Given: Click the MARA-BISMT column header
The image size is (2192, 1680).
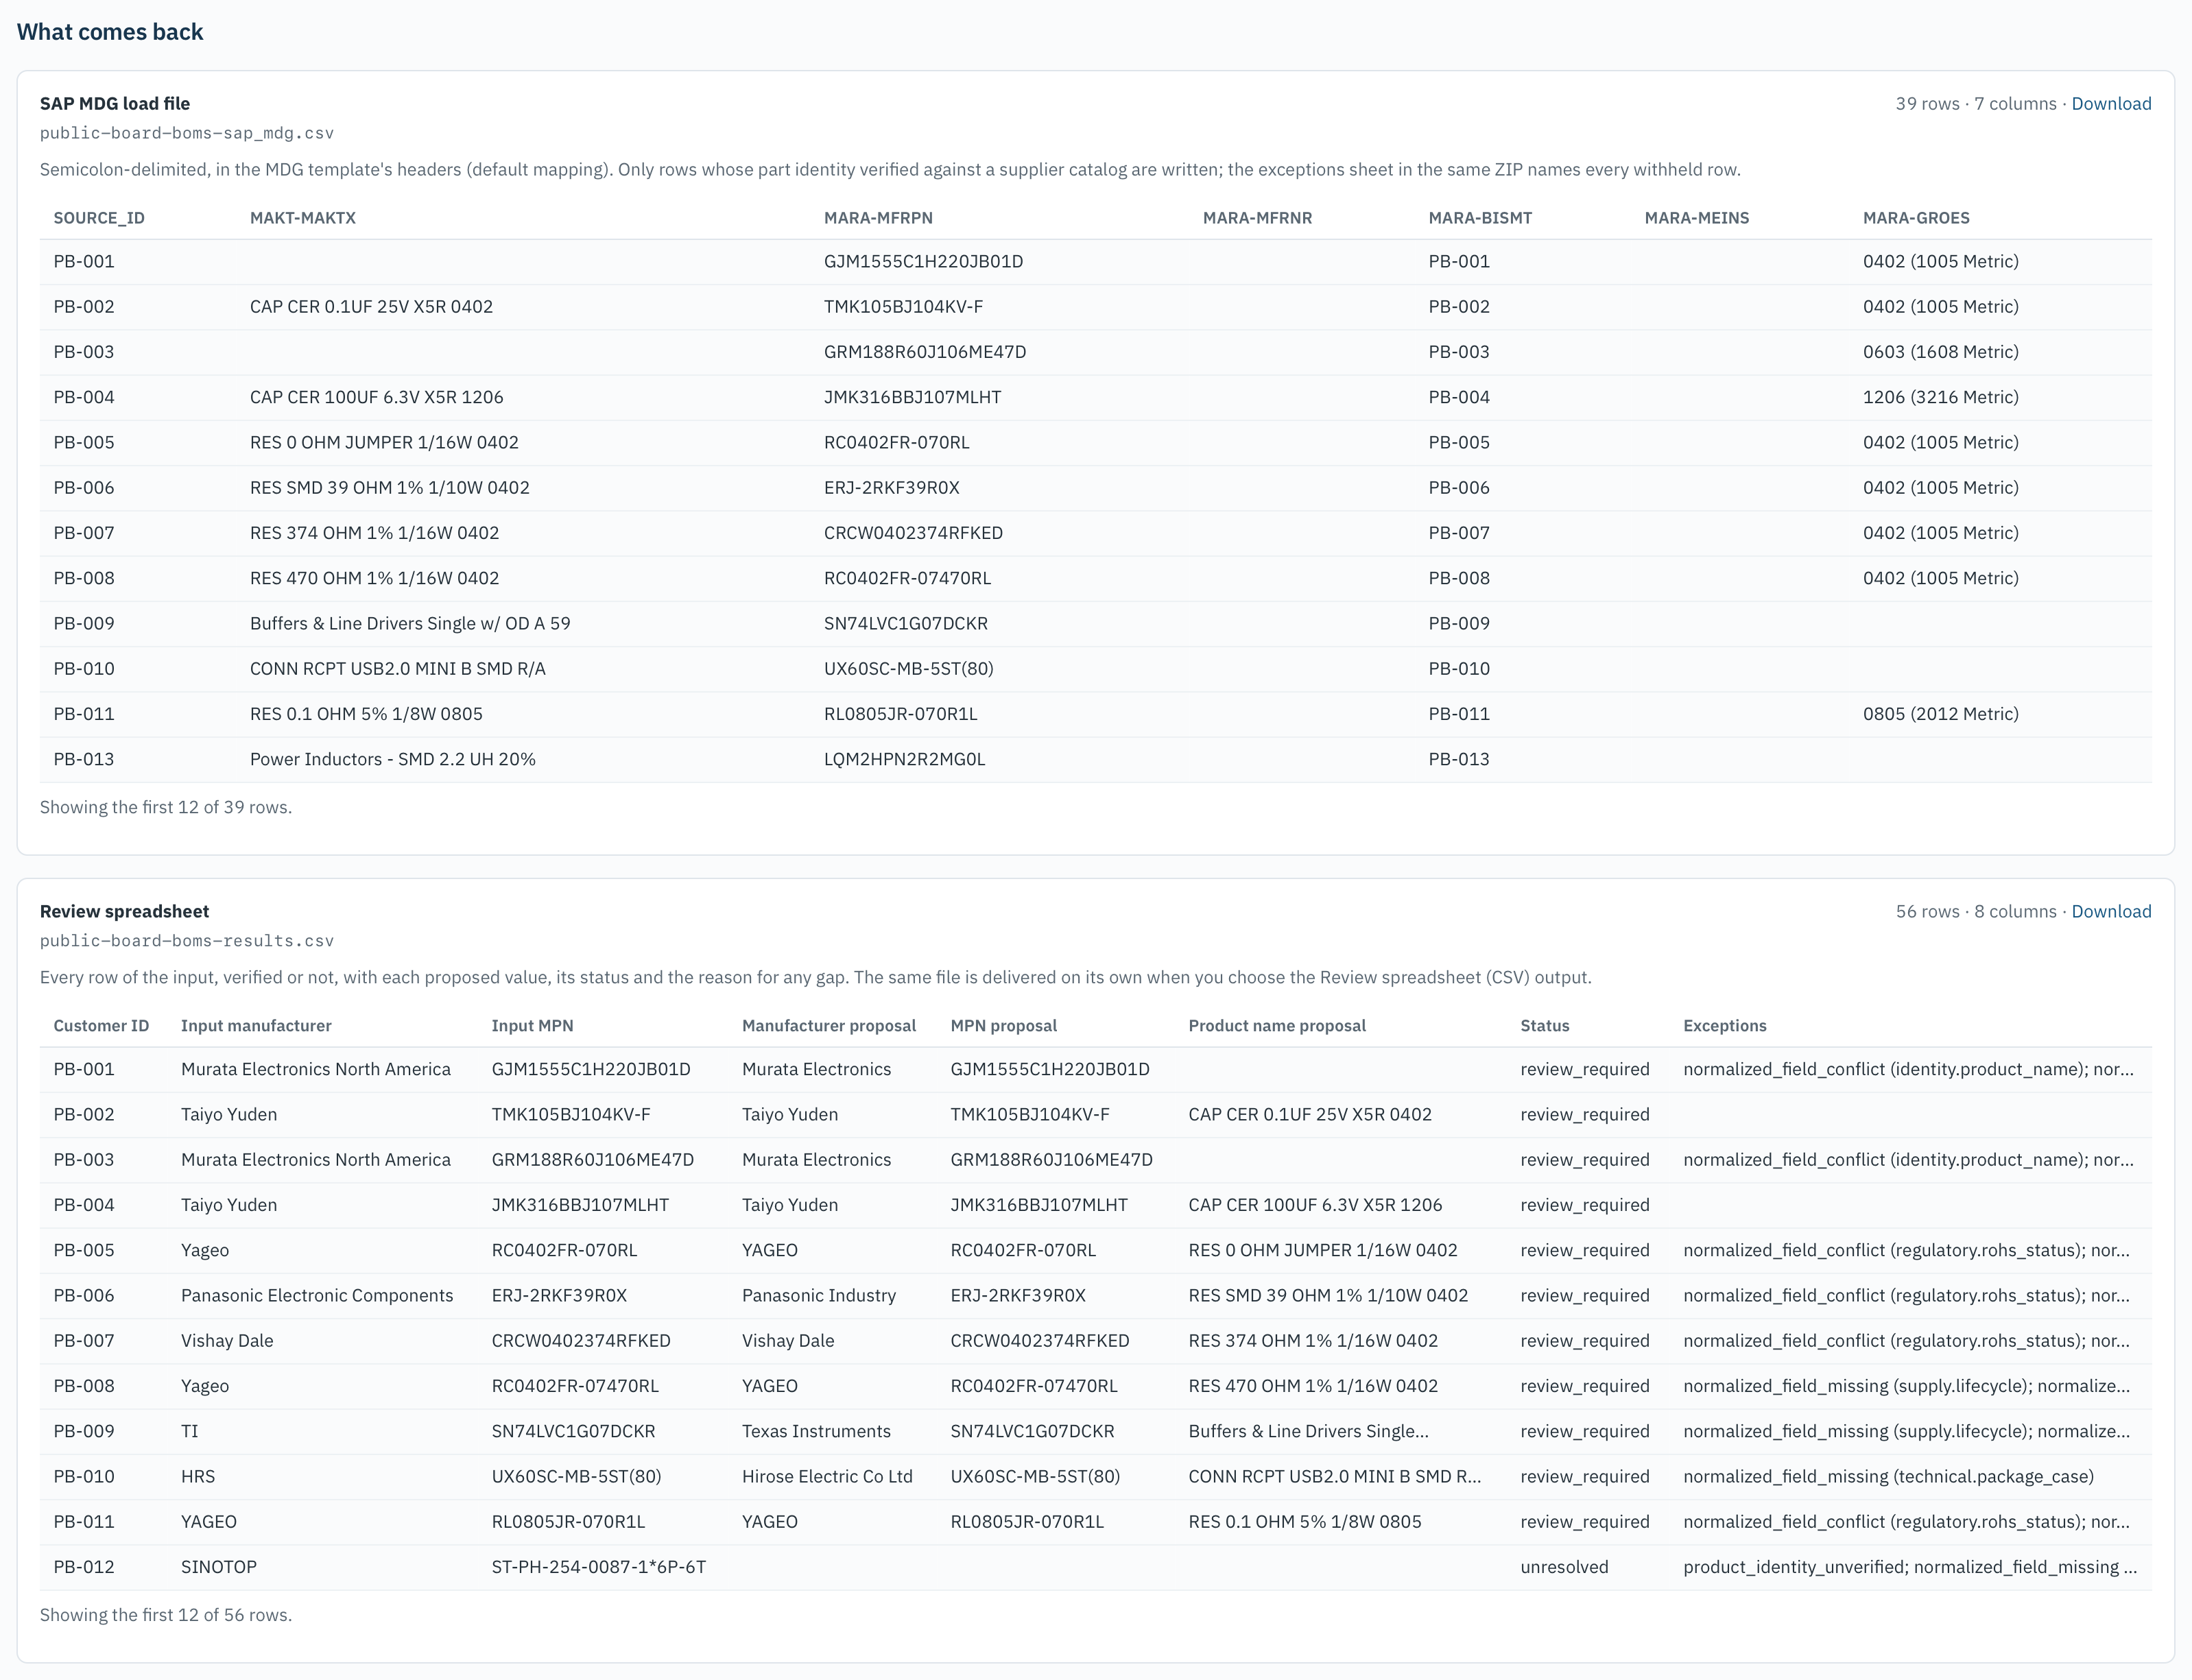Looking at the screenshot, I should point(1480,218).
